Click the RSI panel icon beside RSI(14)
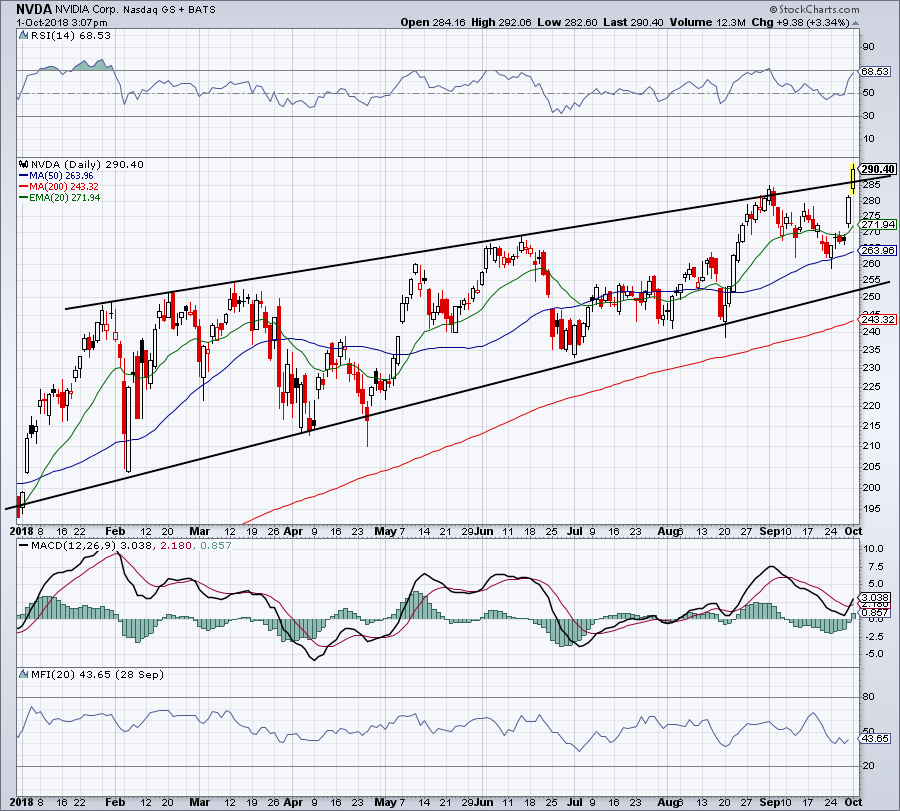The image size is (900, 811). coord(23,36)
